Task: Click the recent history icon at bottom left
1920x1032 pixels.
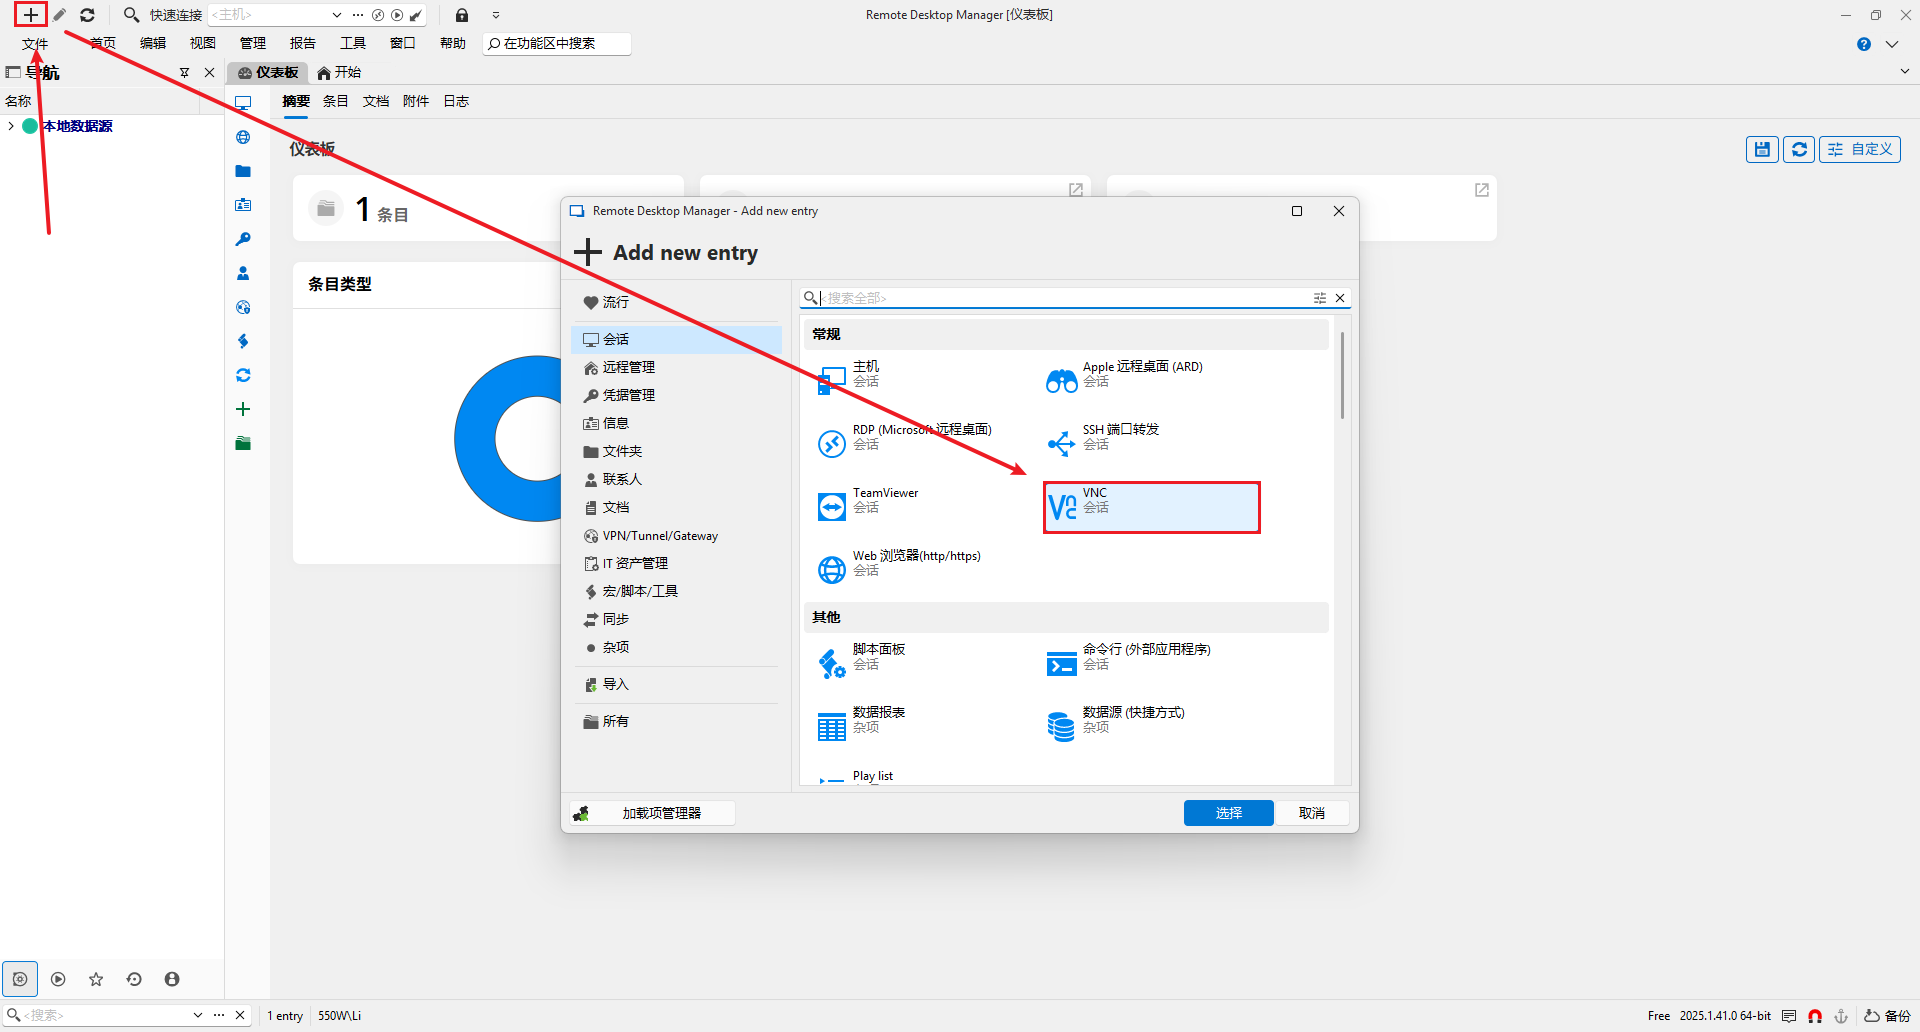Action: pyautogui.click(x=134, y=979)
